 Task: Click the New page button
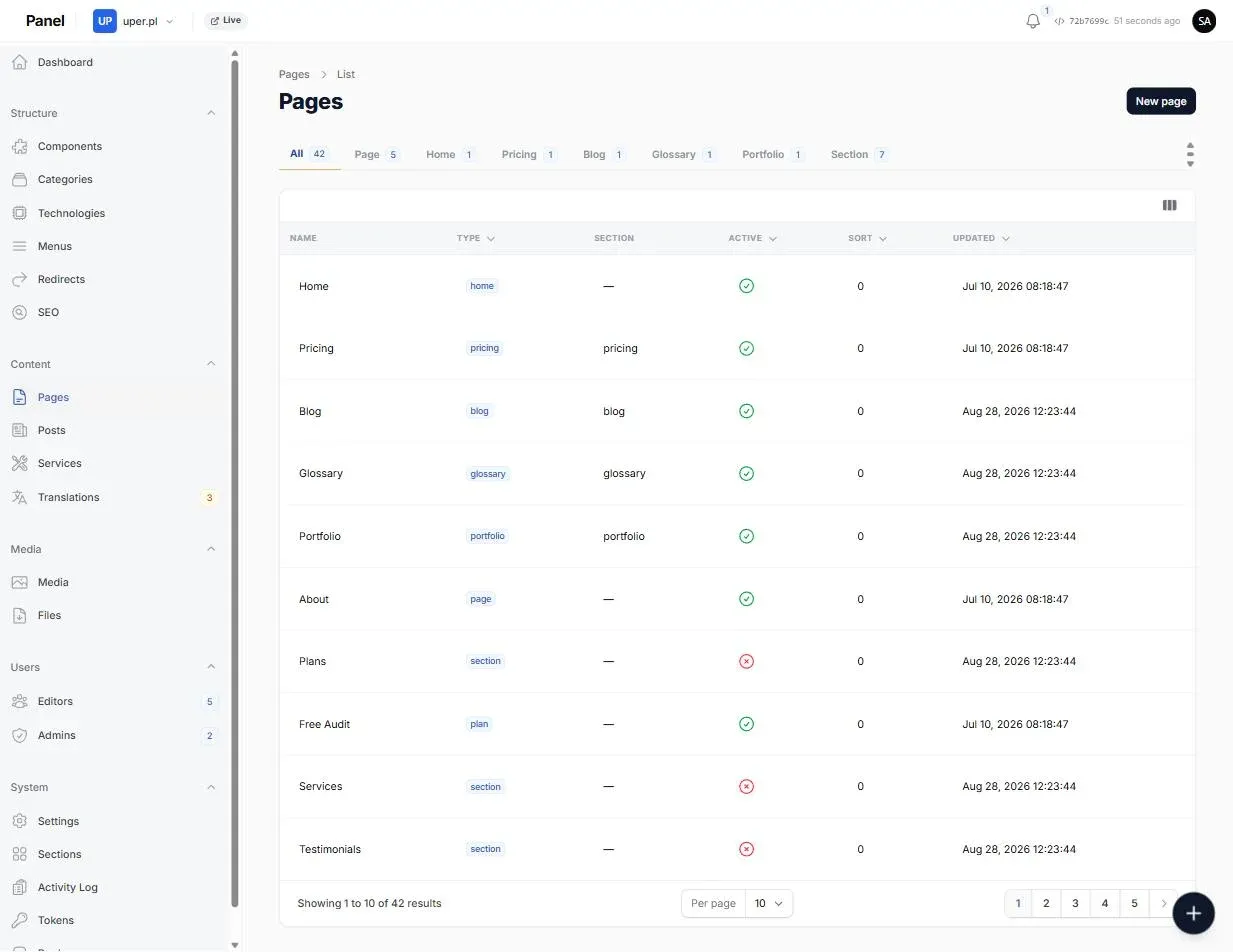tap(1161, 101)
